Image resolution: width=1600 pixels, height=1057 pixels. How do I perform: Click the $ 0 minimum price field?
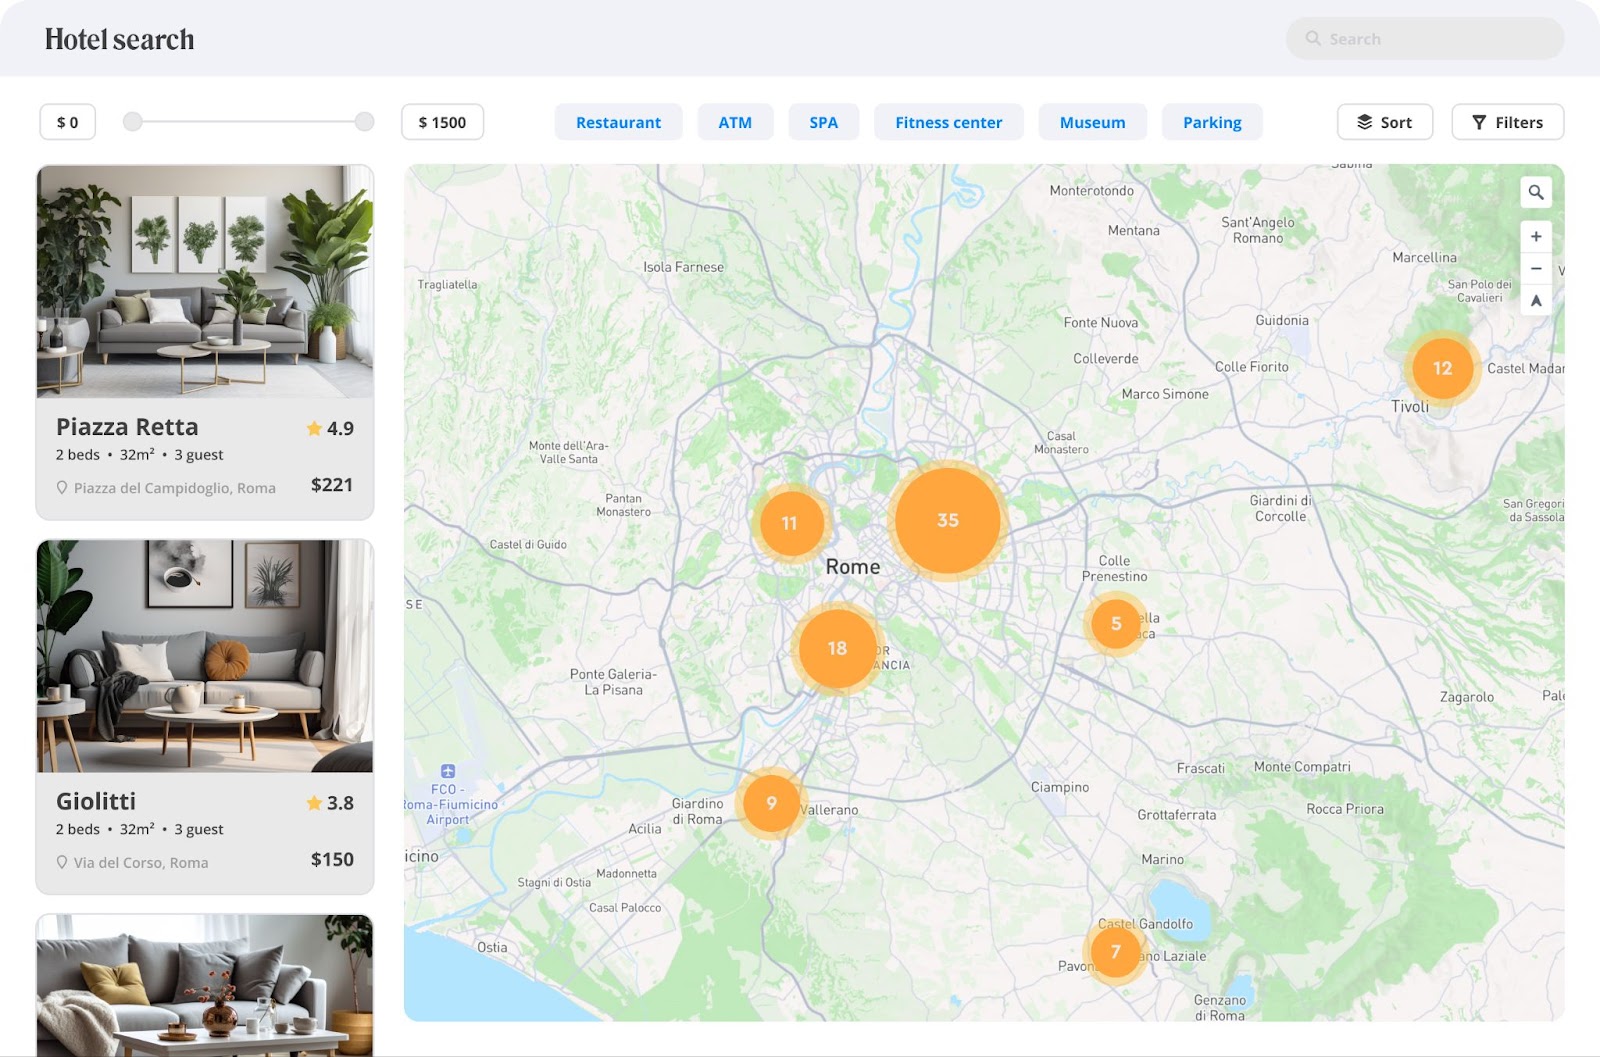pos(68,122)
